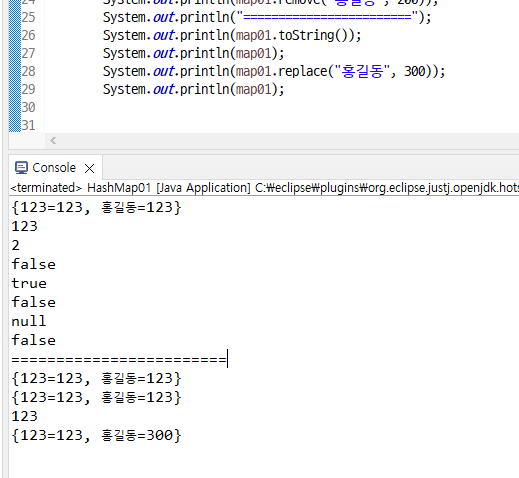Click the console output line "null"

click(29, 321)
